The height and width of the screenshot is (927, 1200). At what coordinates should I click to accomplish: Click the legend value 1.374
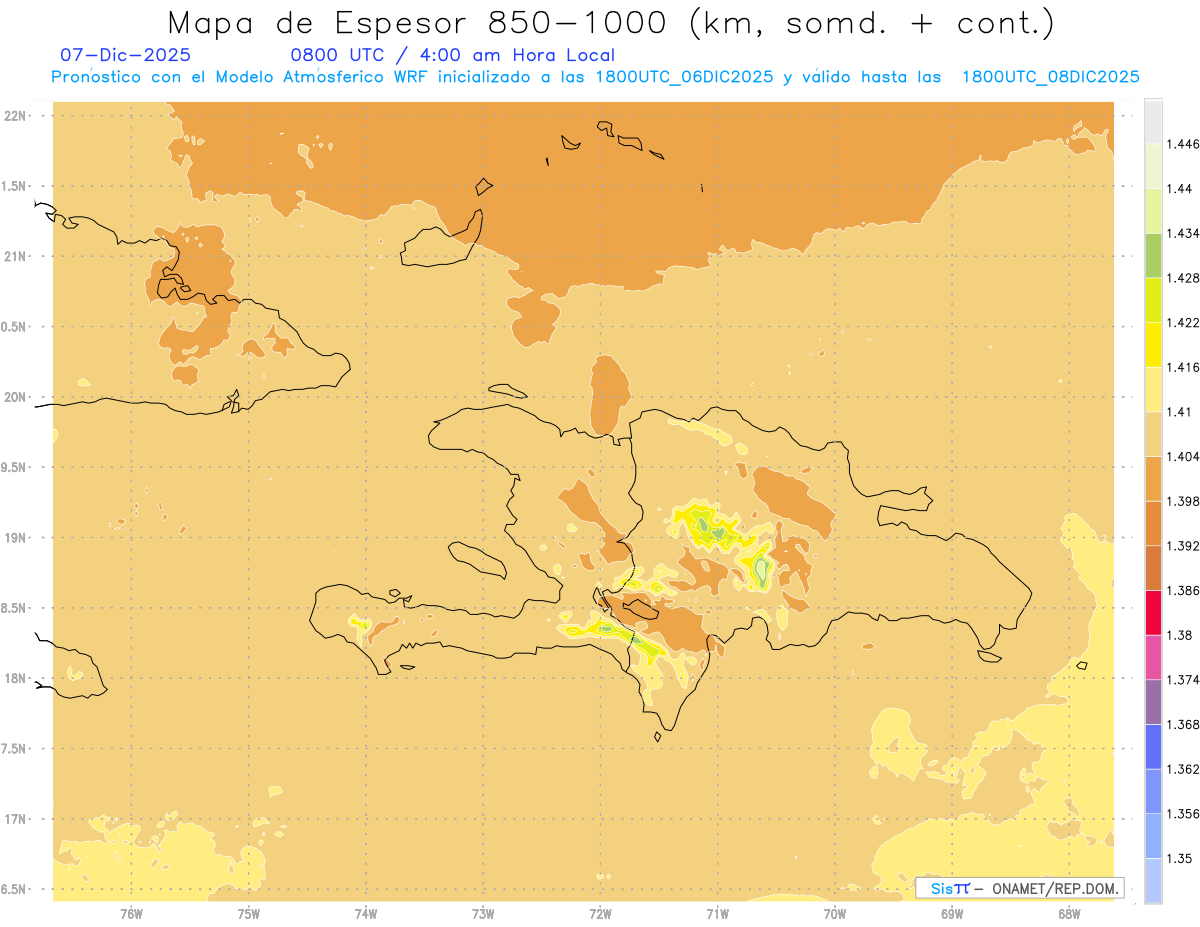pyautogui.click(x=1183, y=680)
